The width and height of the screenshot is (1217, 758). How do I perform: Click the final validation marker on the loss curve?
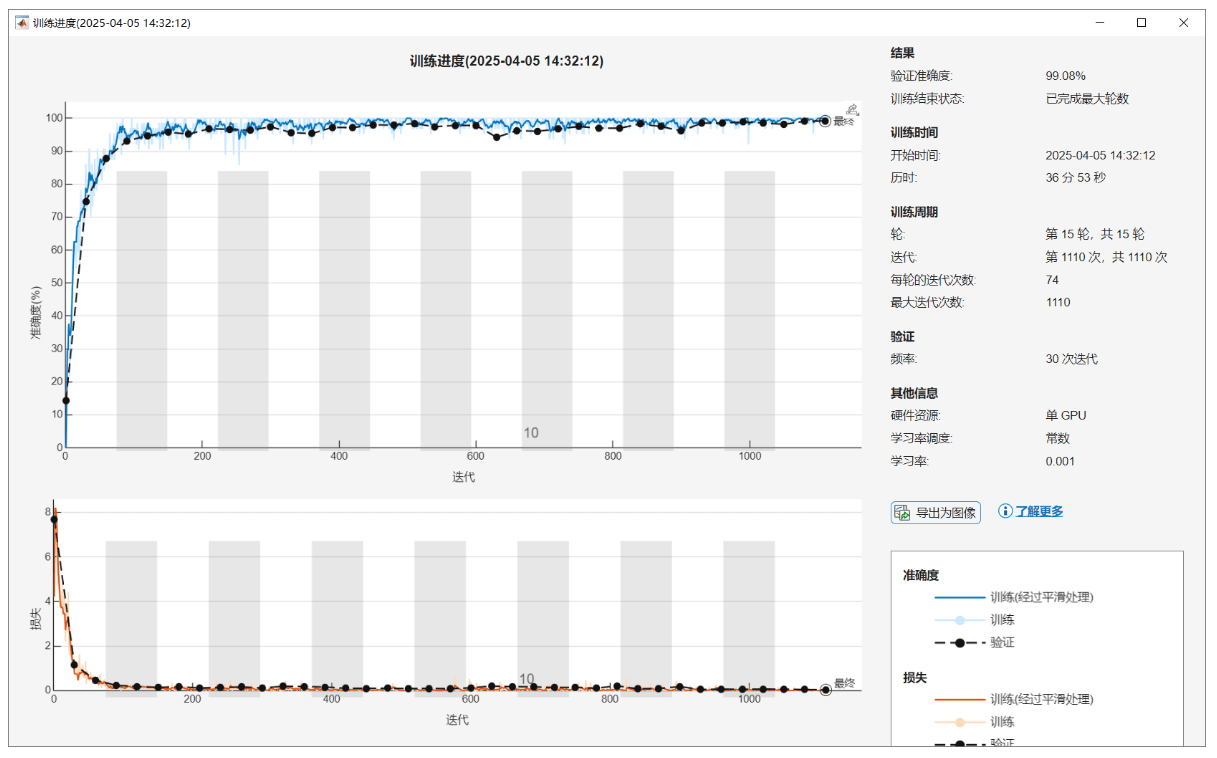(825, 689)
